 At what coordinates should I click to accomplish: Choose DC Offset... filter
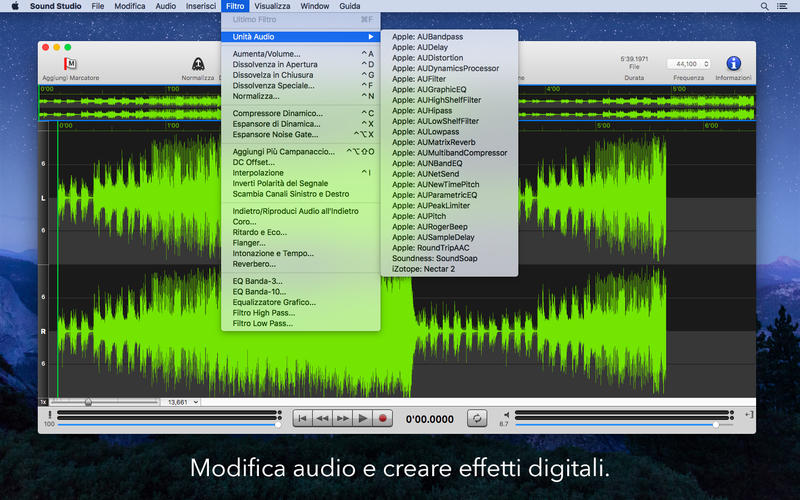[x=301, y=162]
